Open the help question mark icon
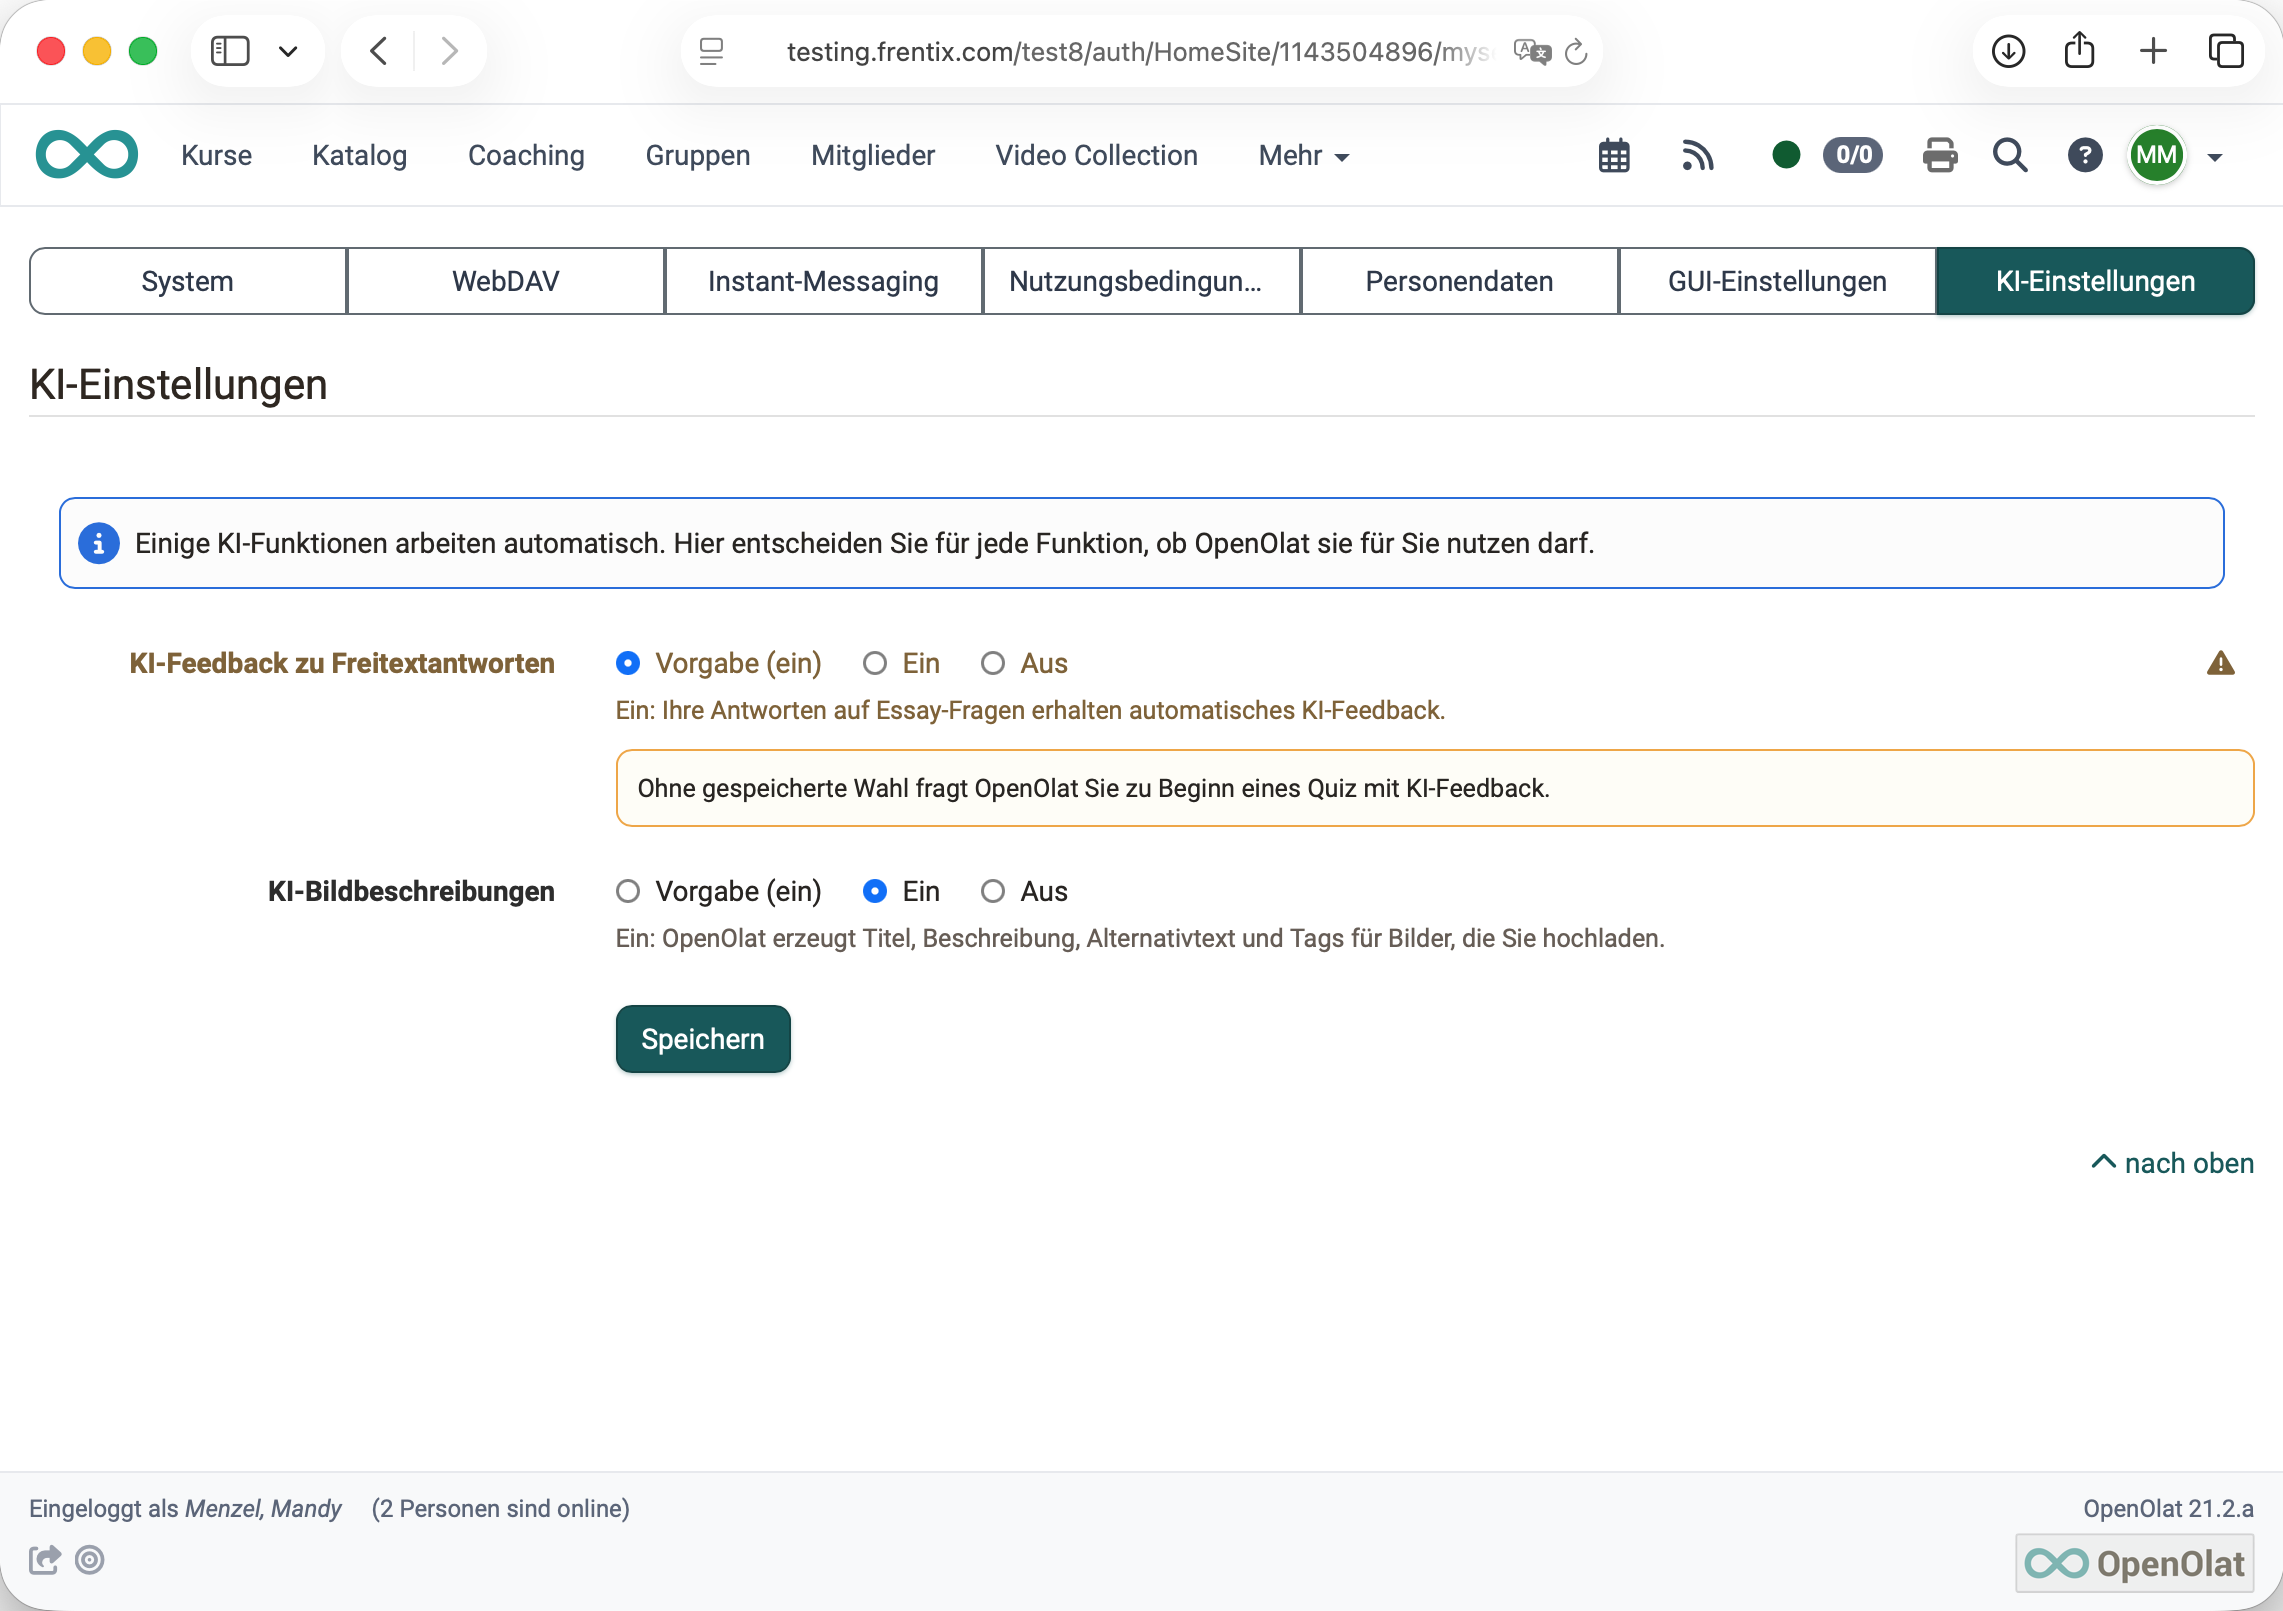This screenshot has width=2283, height=1611. coord(2085,156)
